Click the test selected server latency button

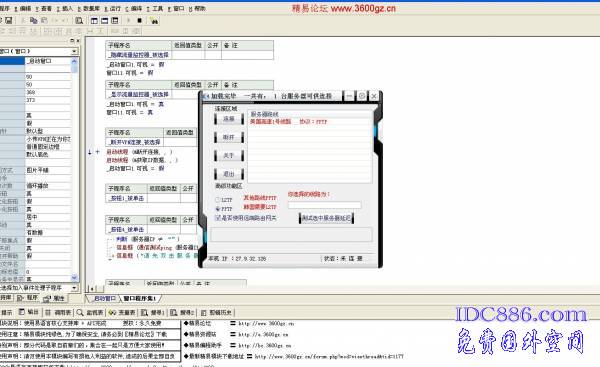click(326, 218)
